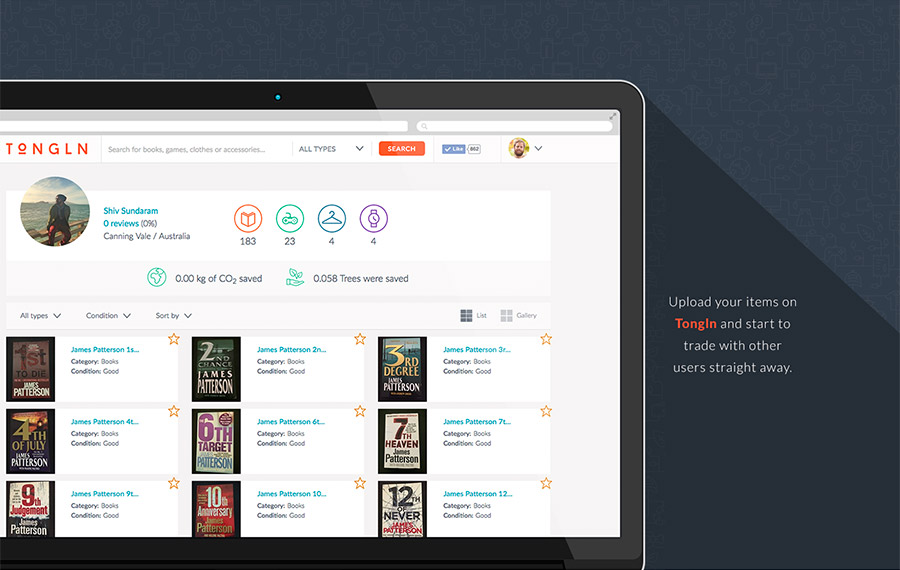This screenshot has width=900, height=570.
Task: Open James Patterson 6t... title link
Action: [x=291, y=422]
